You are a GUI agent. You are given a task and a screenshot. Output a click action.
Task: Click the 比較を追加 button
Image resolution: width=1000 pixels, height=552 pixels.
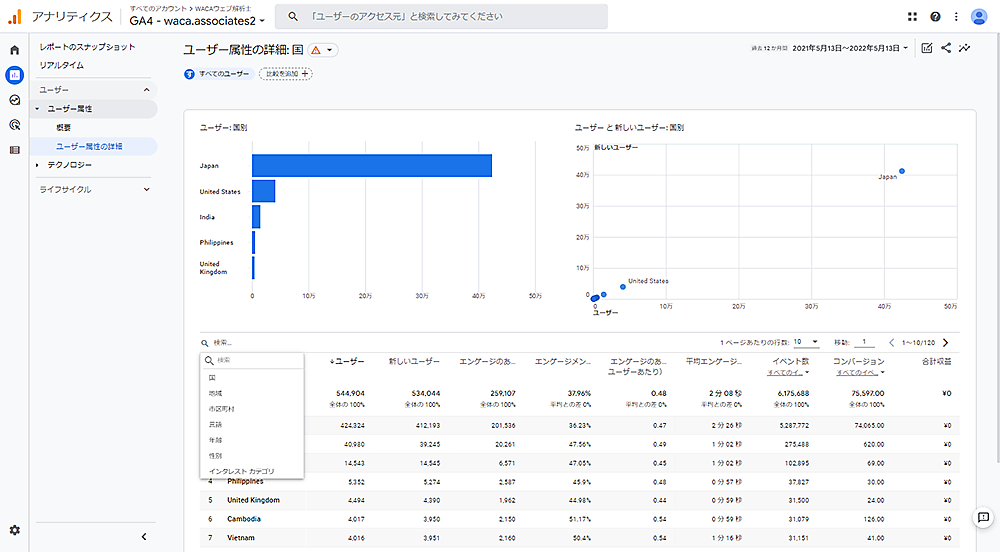[286, 74]
